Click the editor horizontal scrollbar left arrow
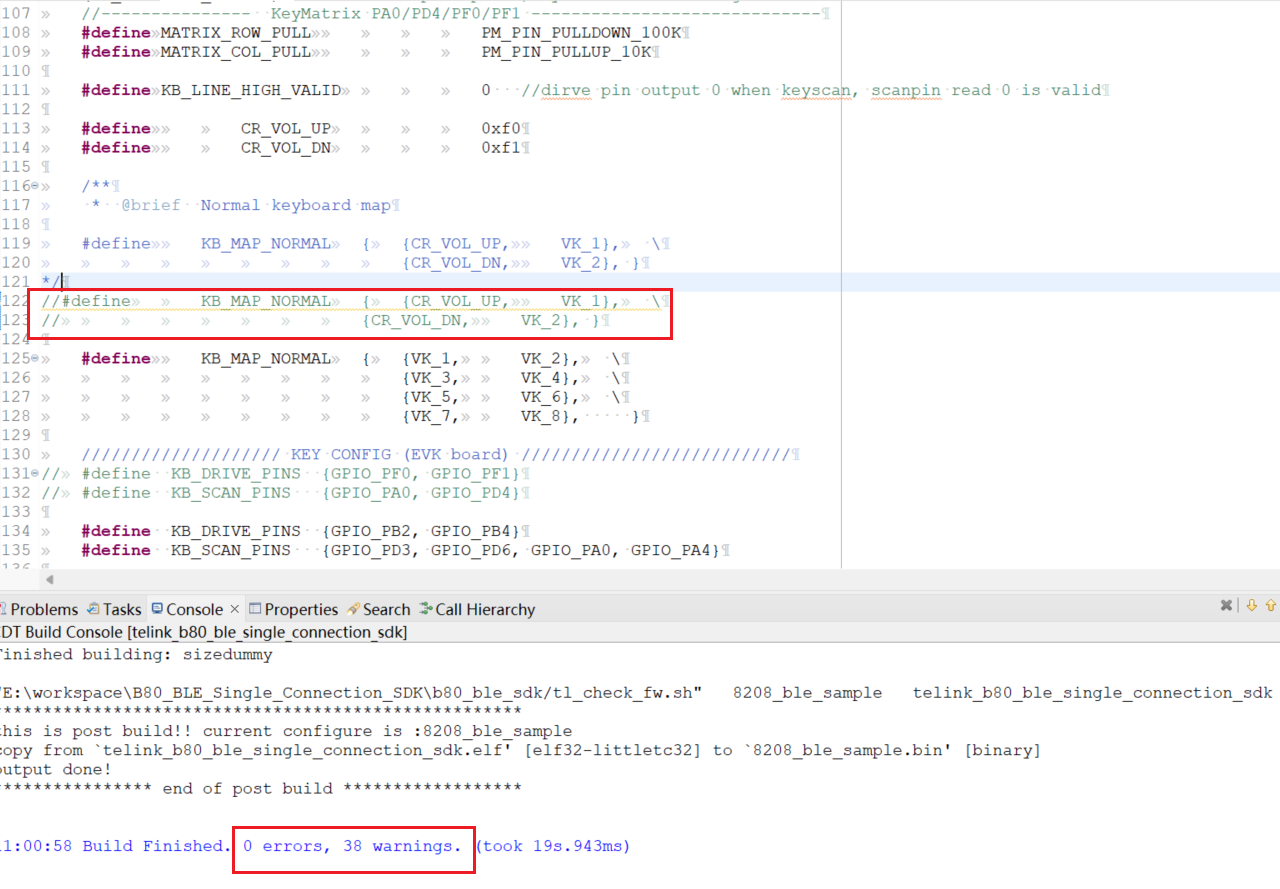The image size is (1280, 889). (49, 579)
